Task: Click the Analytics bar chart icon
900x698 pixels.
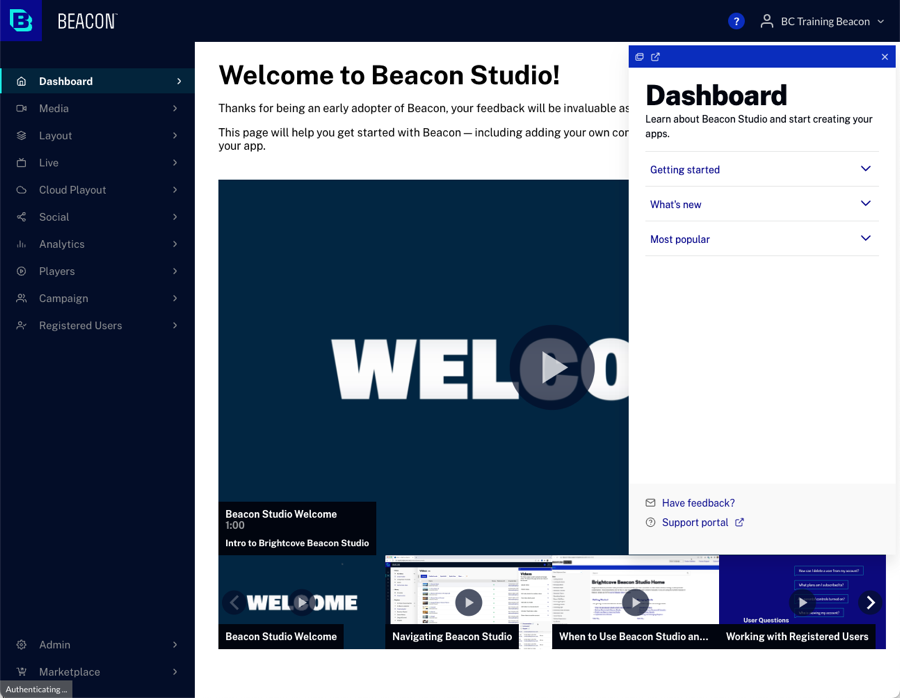Action: [21, 244]
